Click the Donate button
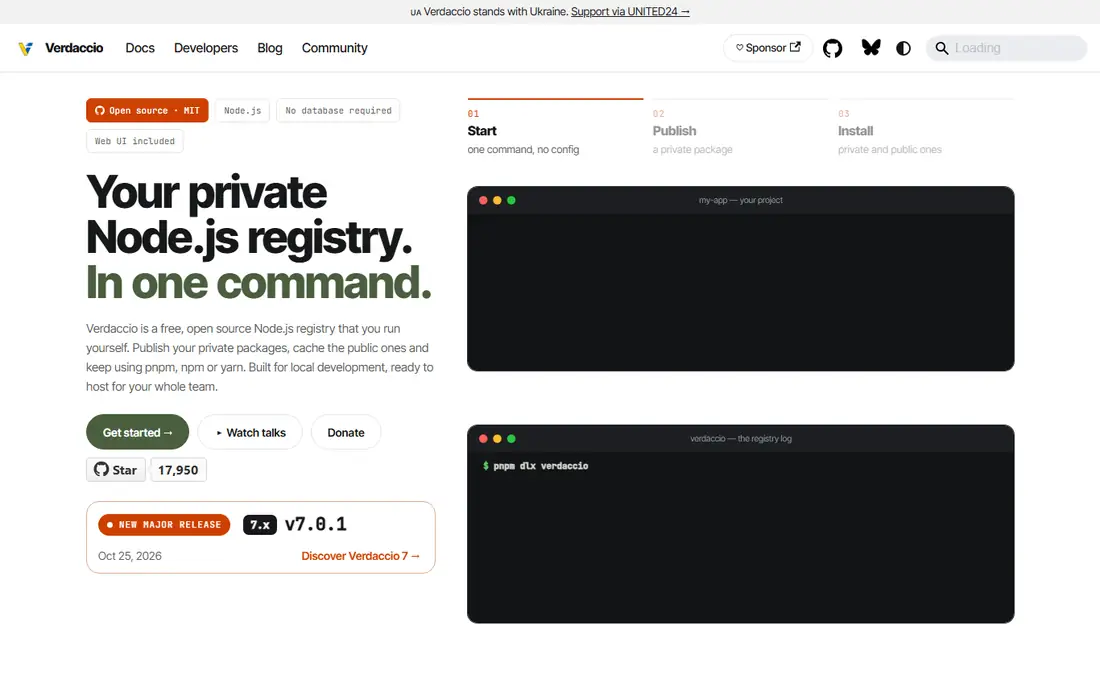1100x688 pixels. pos(346,432)
